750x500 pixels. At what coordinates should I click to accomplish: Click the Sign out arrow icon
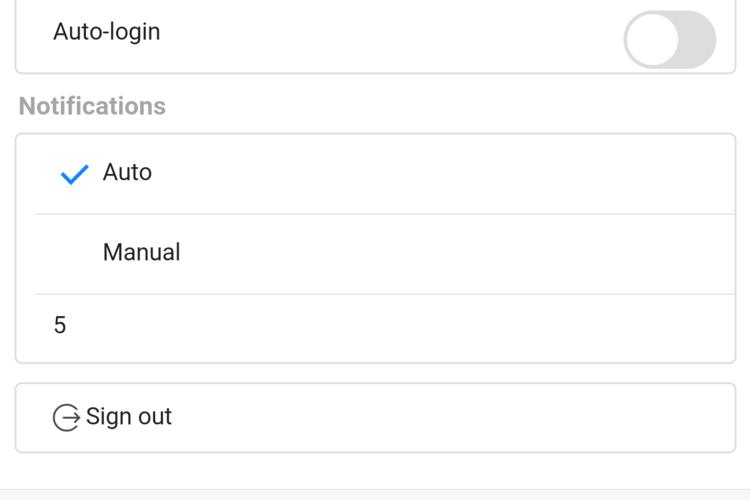point(66,417)
